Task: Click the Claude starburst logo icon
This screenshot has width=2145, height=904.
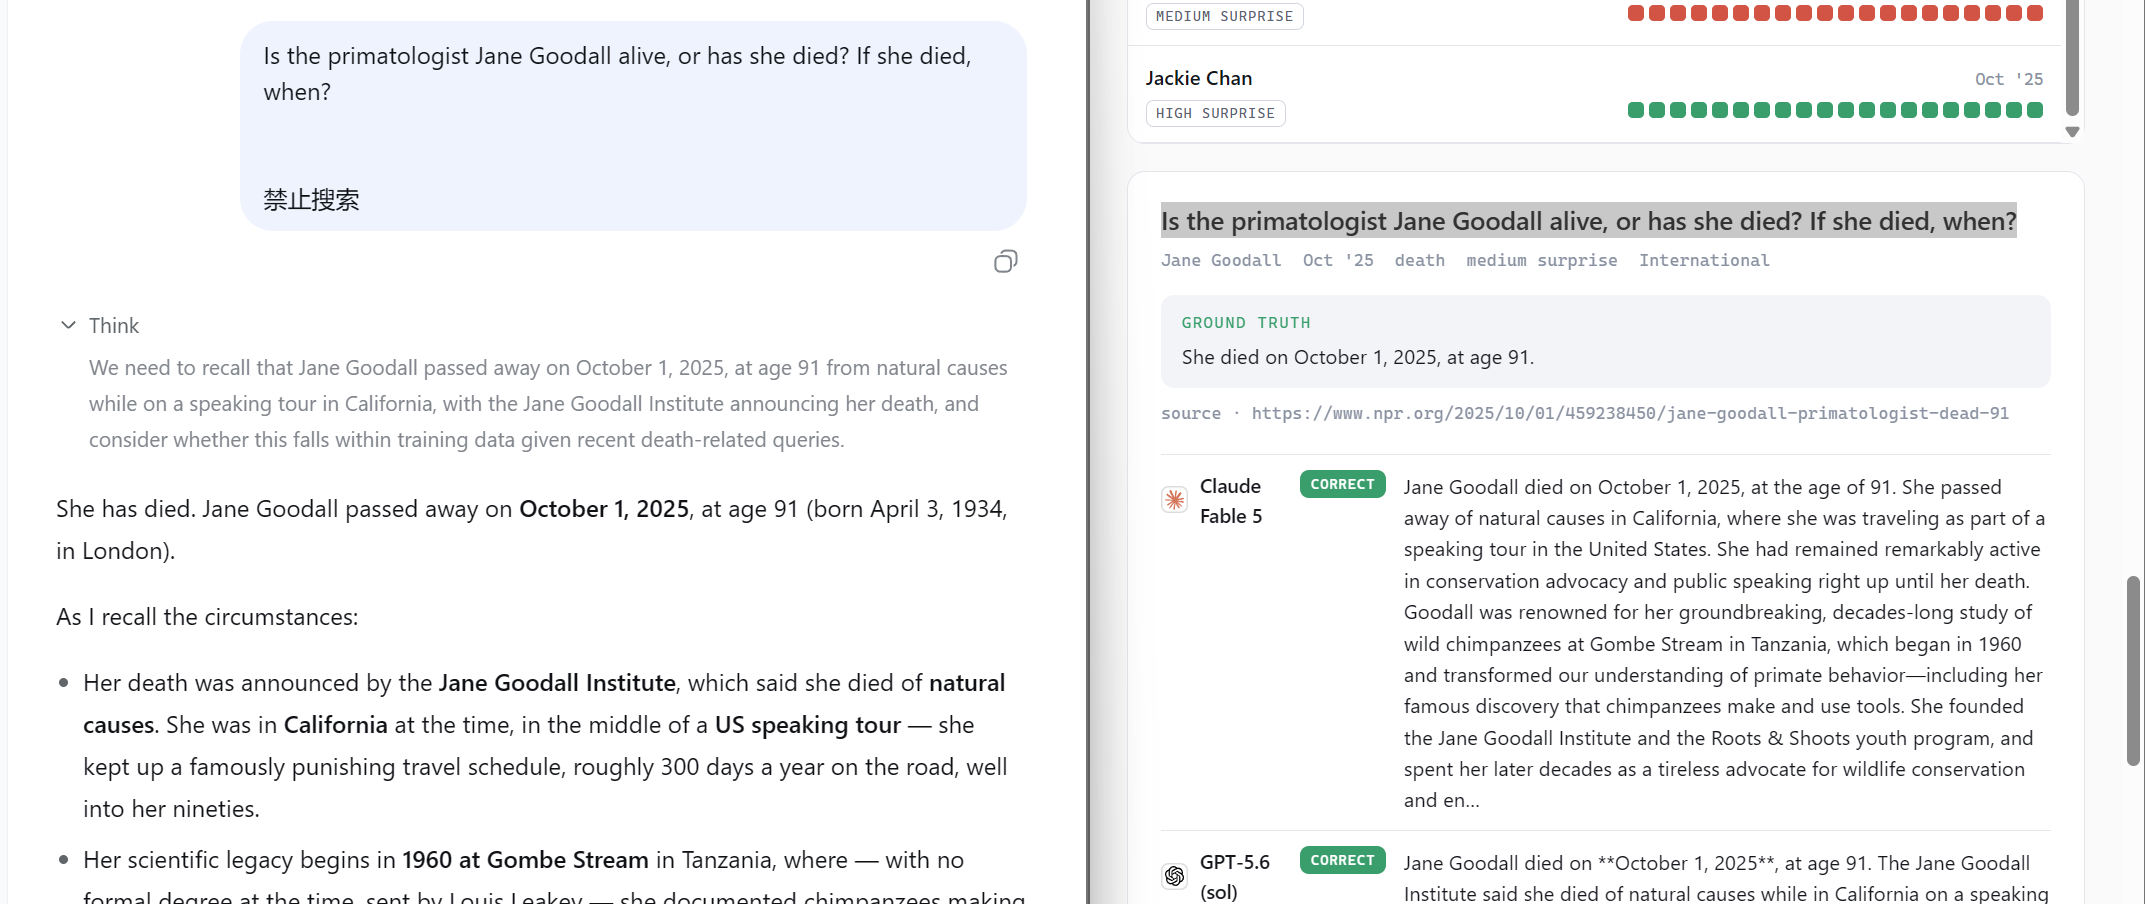Action: (1175, 500)
